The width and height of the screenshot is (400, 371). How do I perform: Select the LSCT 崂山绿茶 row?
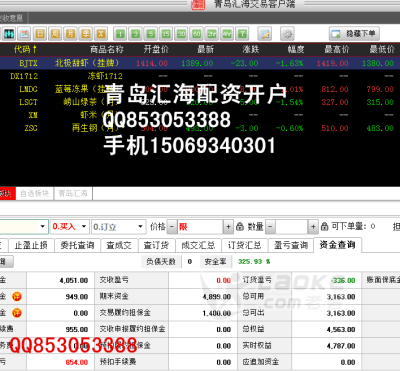pos(200,102)
